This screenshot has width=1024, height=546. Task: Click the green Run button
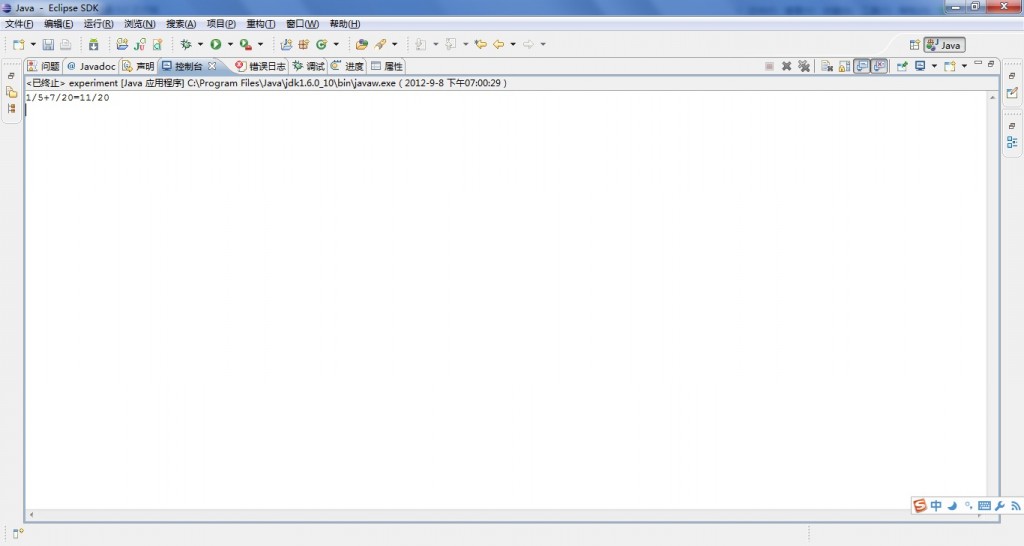coord(216,44)
